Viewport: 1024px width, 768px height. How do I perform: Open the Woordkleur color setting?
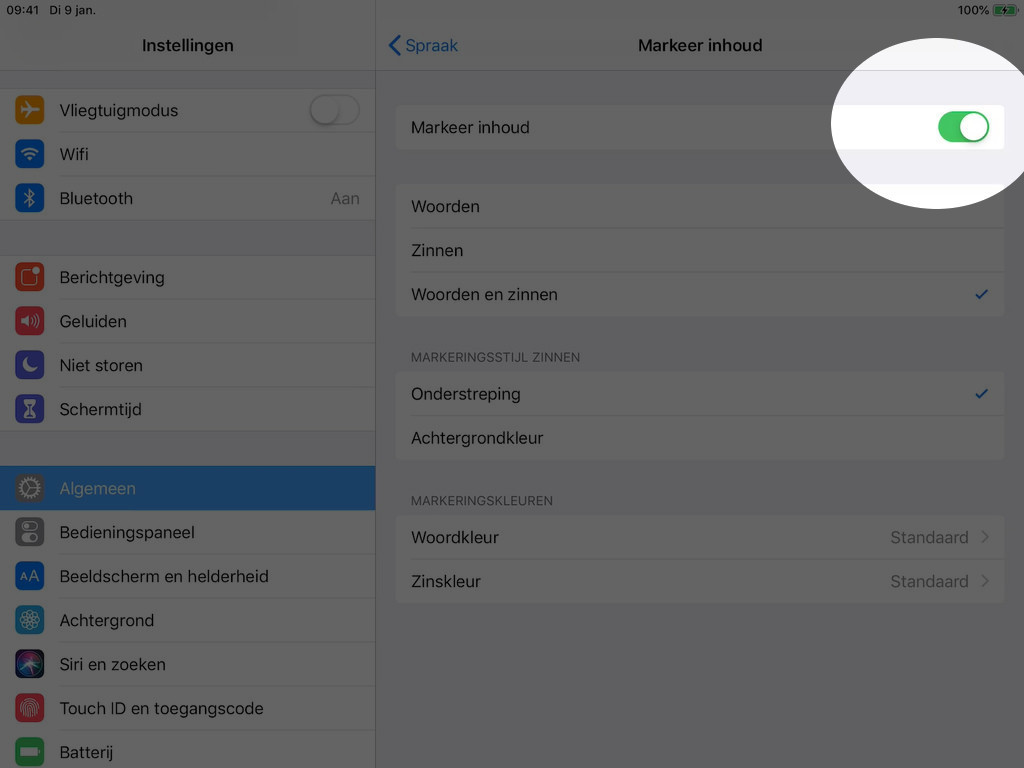click(699, 537)
